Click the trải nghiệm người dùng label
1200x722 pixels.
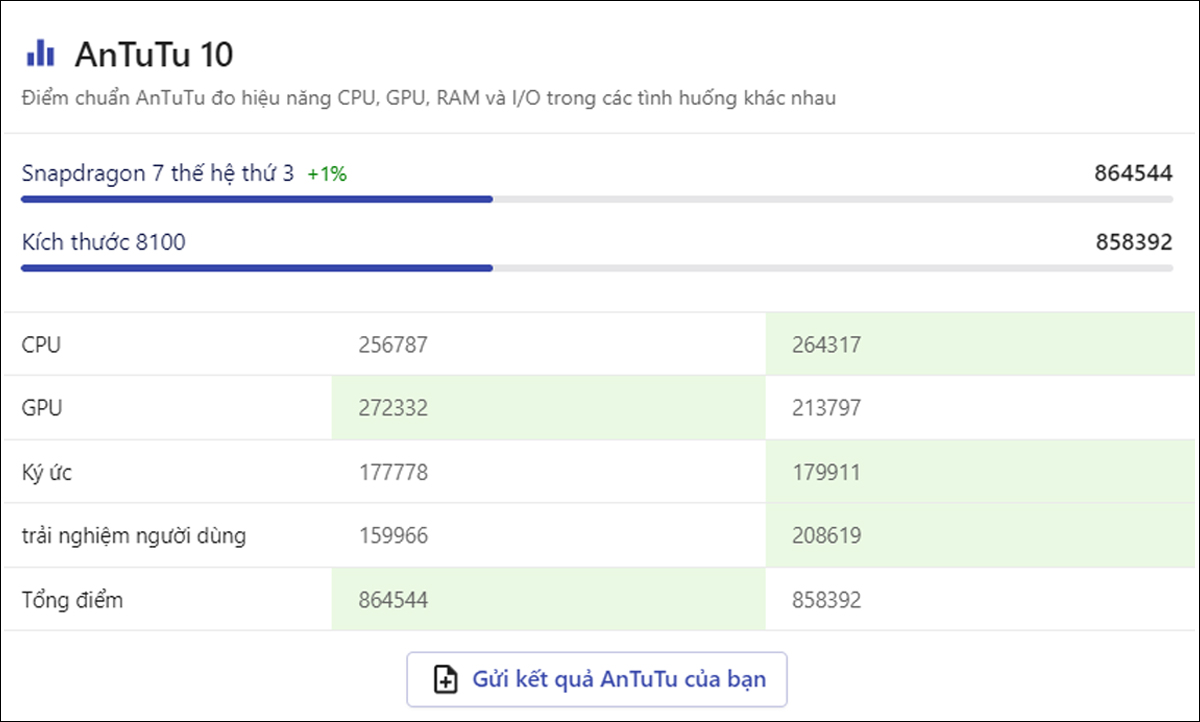134,537
